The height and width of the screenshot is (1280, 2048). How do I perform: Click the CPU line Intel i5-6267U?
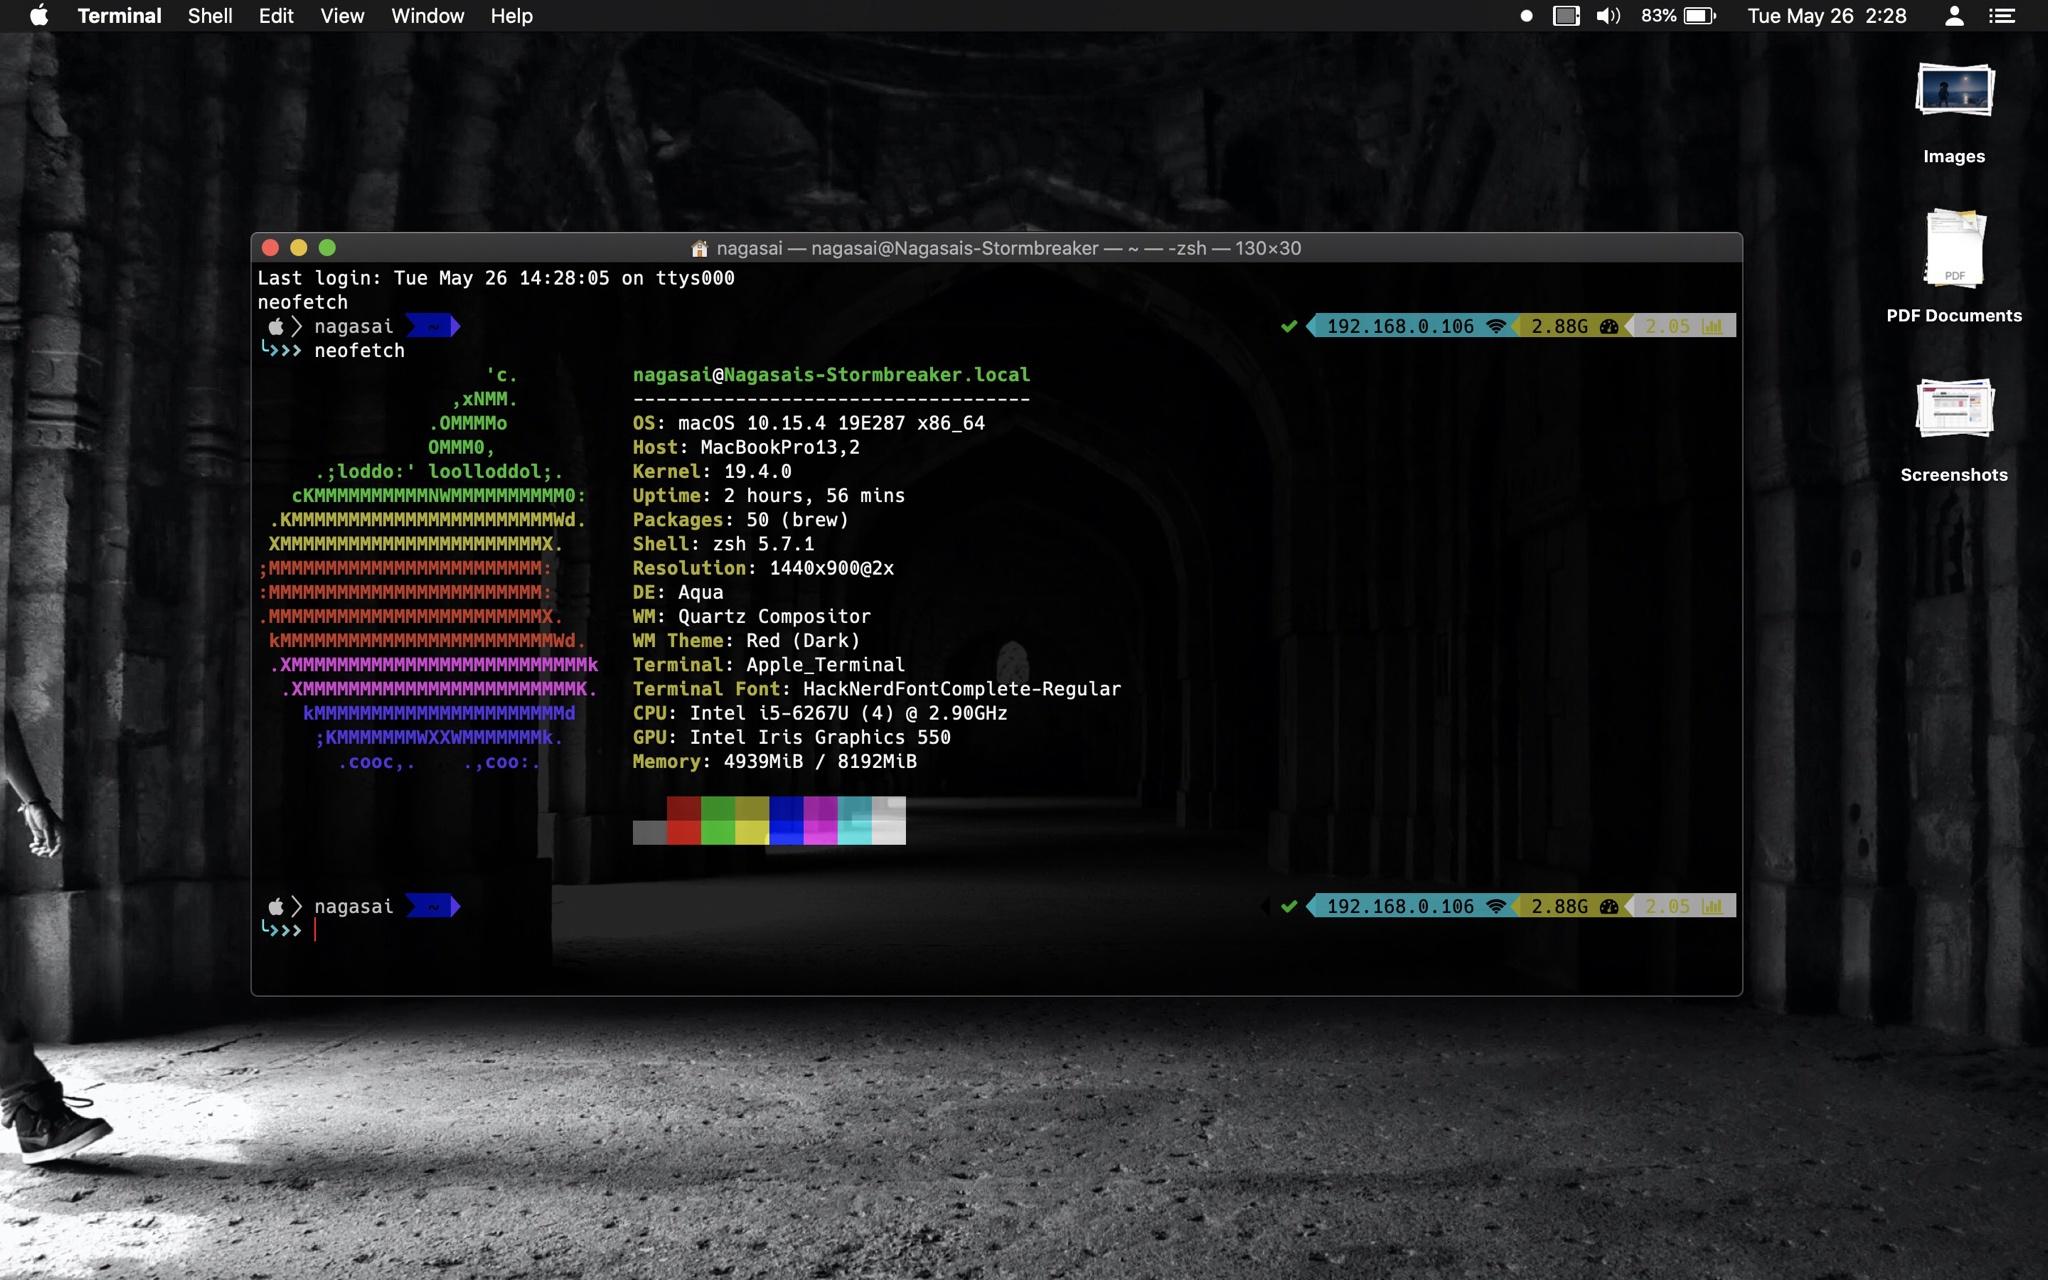point(820,713)
